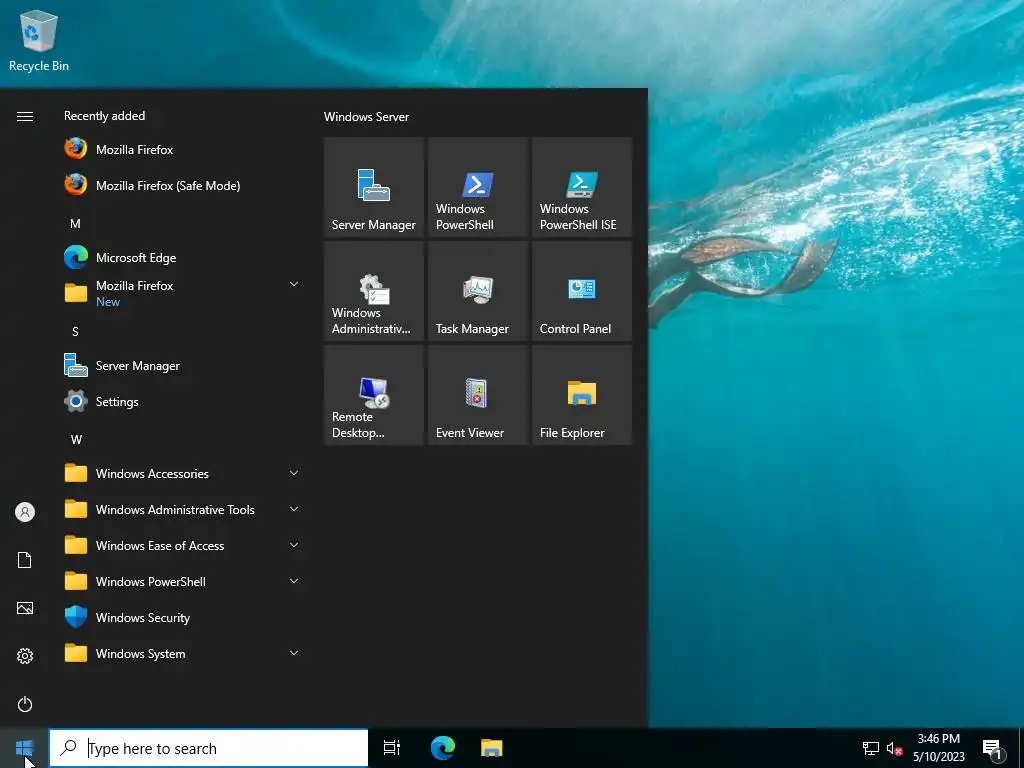
Task: Open the user account icon in Start rail
Action: (x=25, y=512)
